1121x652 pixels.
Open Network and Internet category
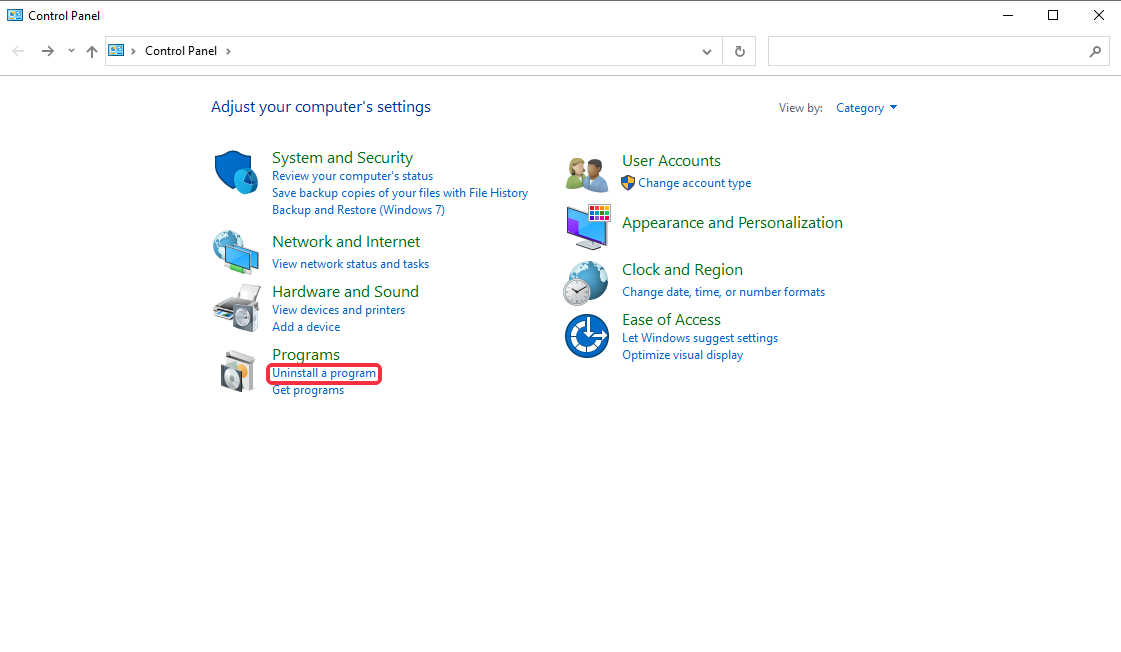coord(346,242)
